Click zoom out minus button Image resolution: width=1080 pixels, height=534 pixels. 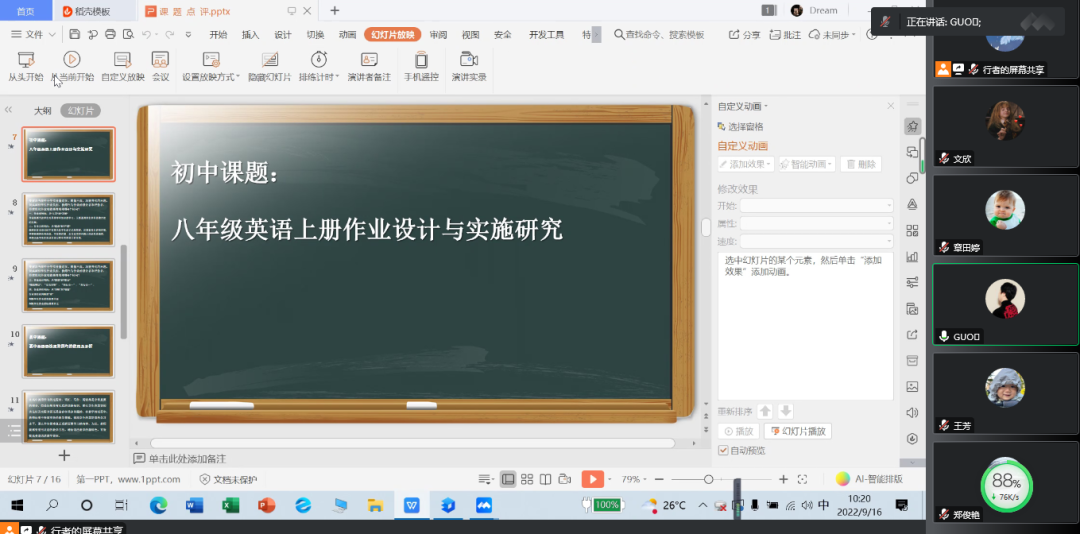tap(659, 479)
